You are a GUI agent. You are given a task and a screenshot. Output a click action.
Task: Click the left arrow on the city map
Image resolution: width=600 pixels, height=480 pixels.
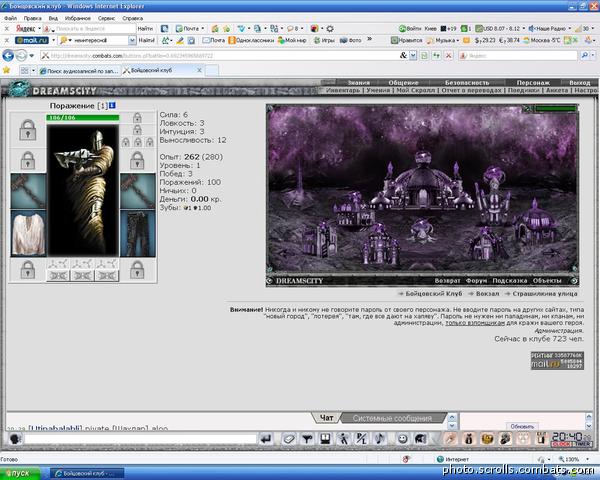pyautogui.click(x=284, y=253)
